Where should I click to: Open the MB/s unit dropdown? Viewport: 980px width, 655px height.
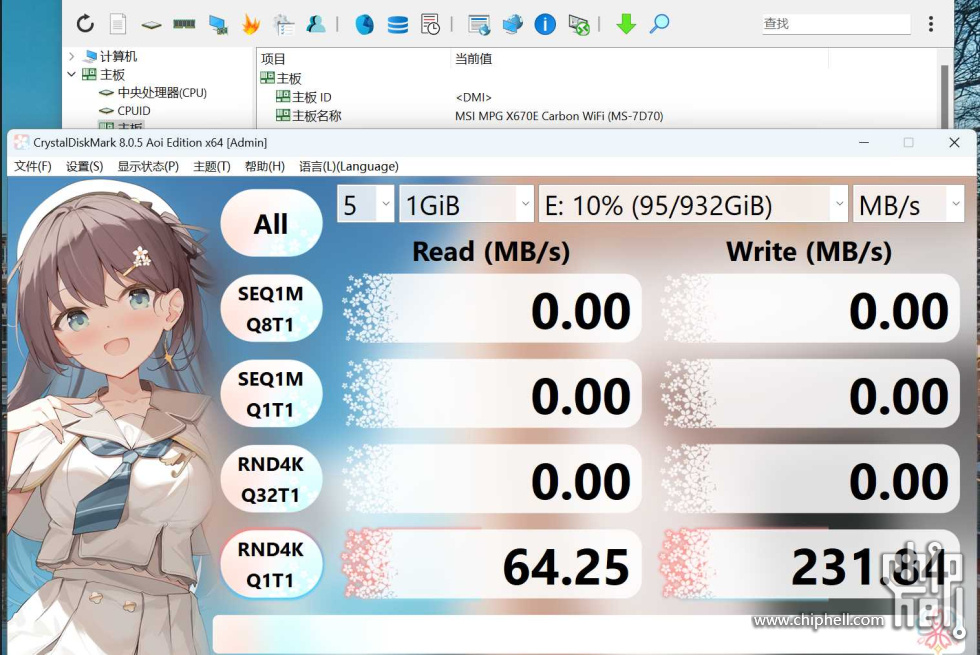click(908, 204)
